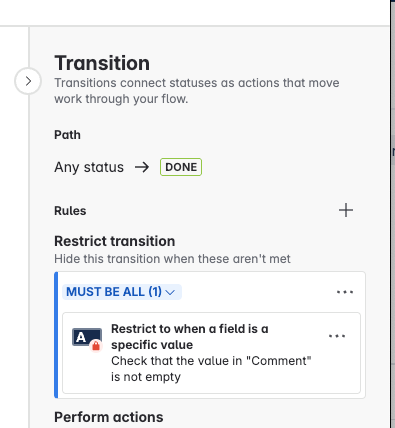Screen dimensions: 395x428
Task: Click the locked field rule icon
Action: (87, 340)
